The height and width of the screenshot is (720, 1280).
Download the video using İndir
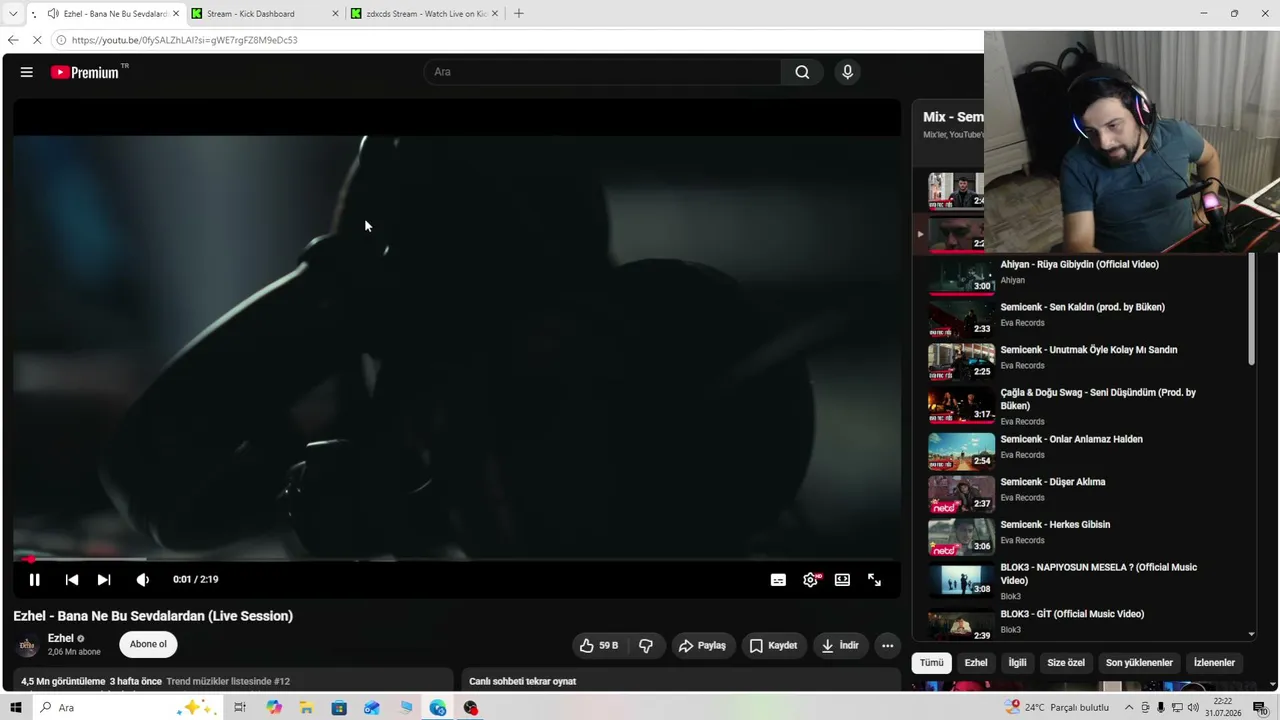pyautogui.click(x=840, y=646)
